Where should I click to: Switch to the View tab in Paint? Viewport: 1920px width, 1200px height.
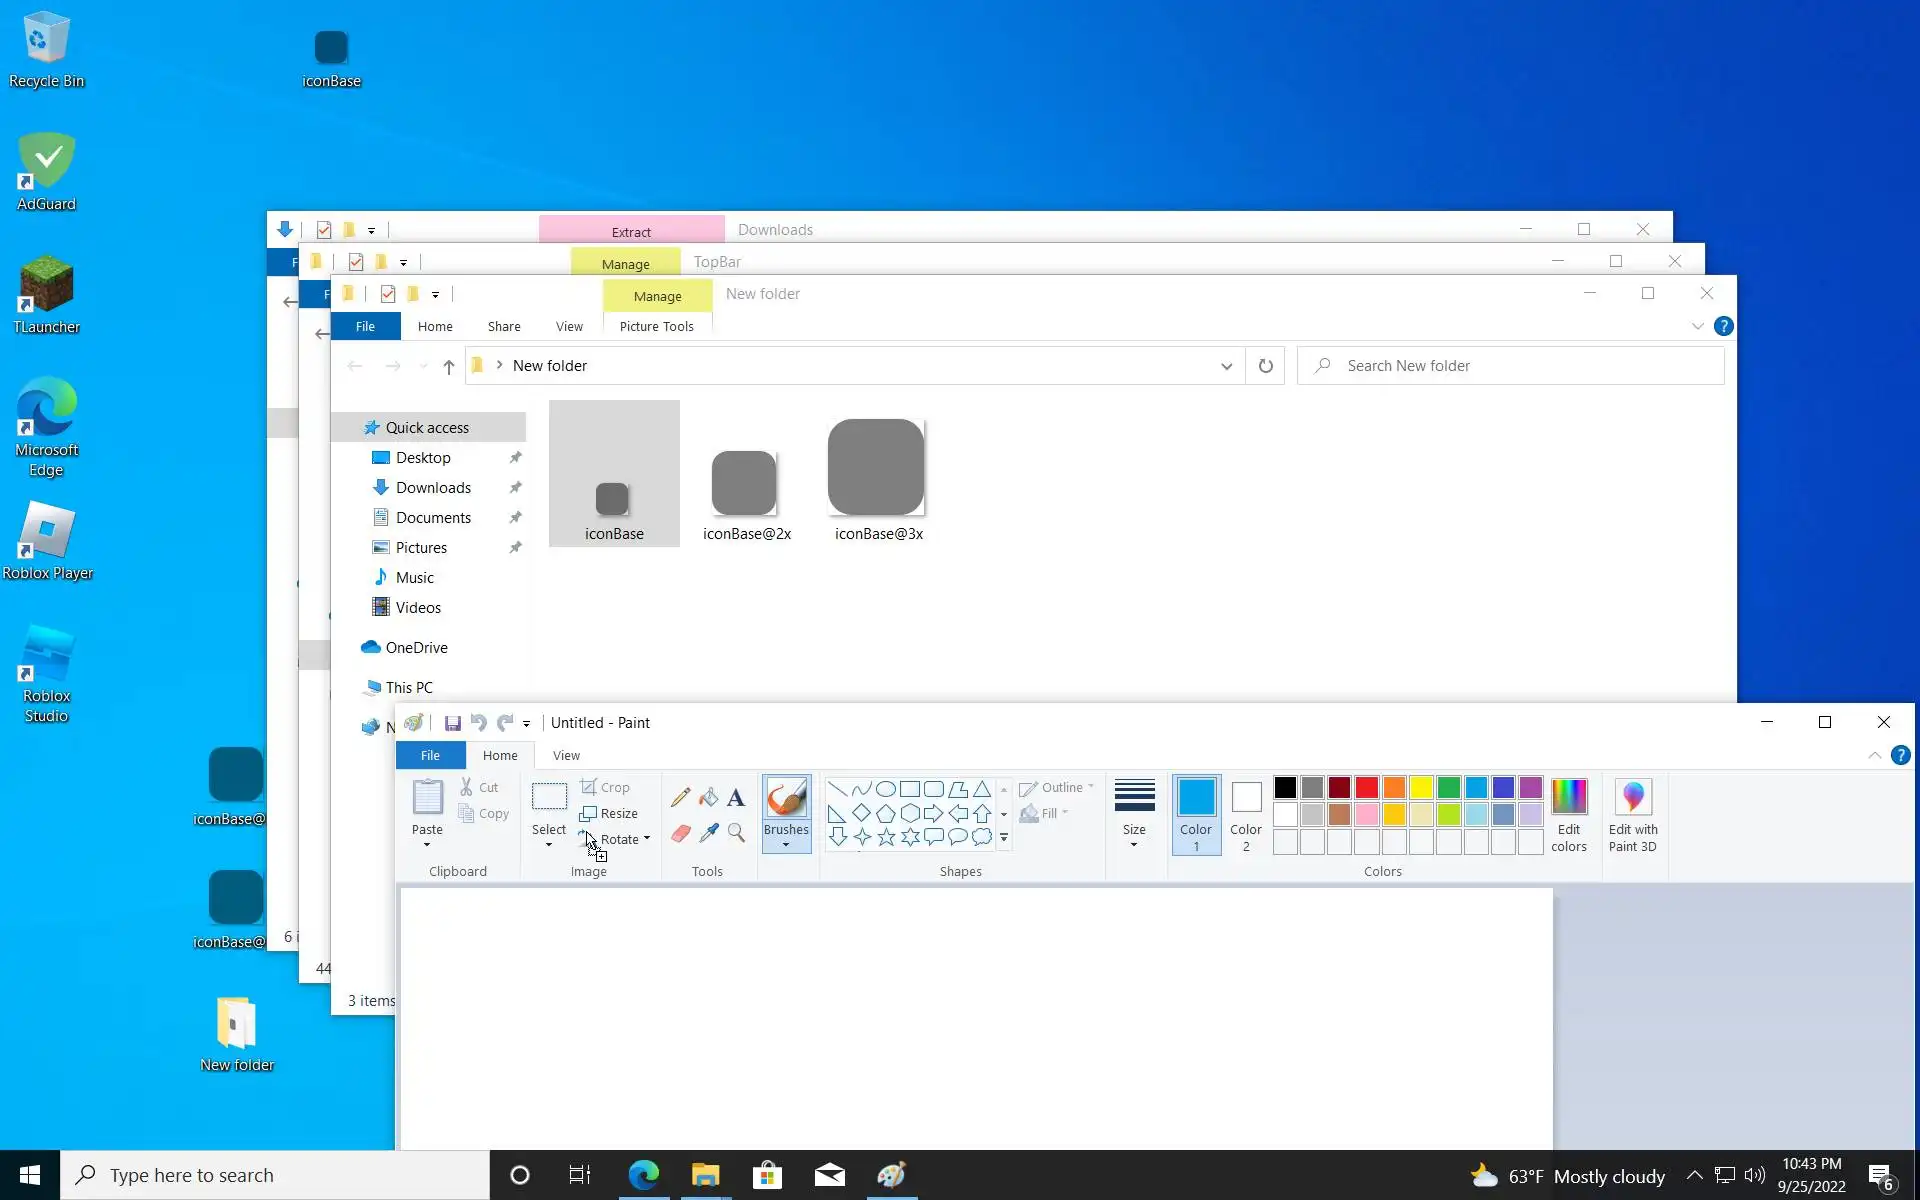coord(566,756)
